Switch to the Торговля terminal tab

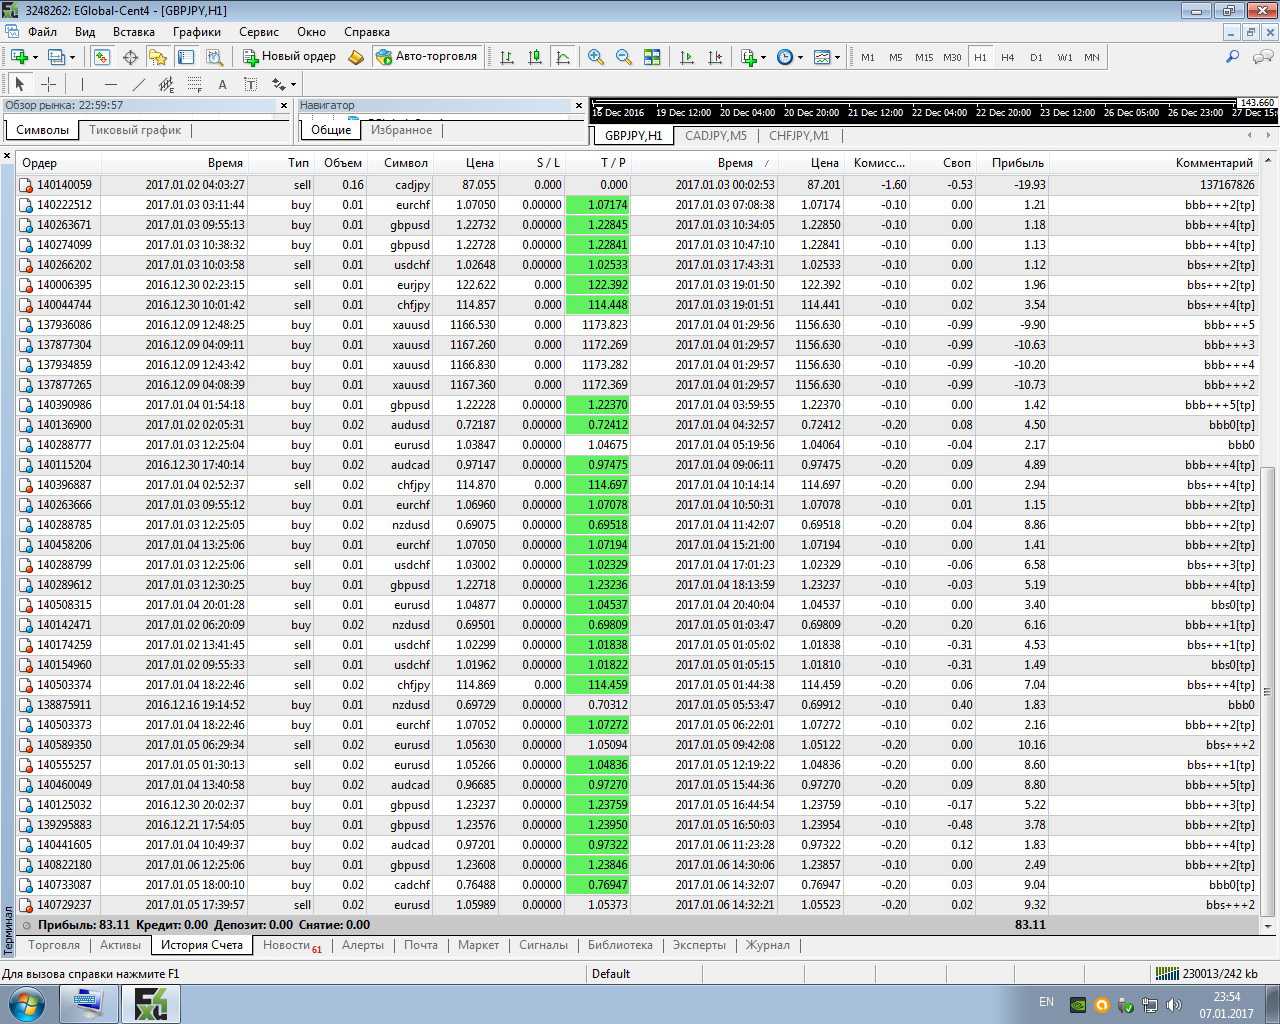pos(54,945)
